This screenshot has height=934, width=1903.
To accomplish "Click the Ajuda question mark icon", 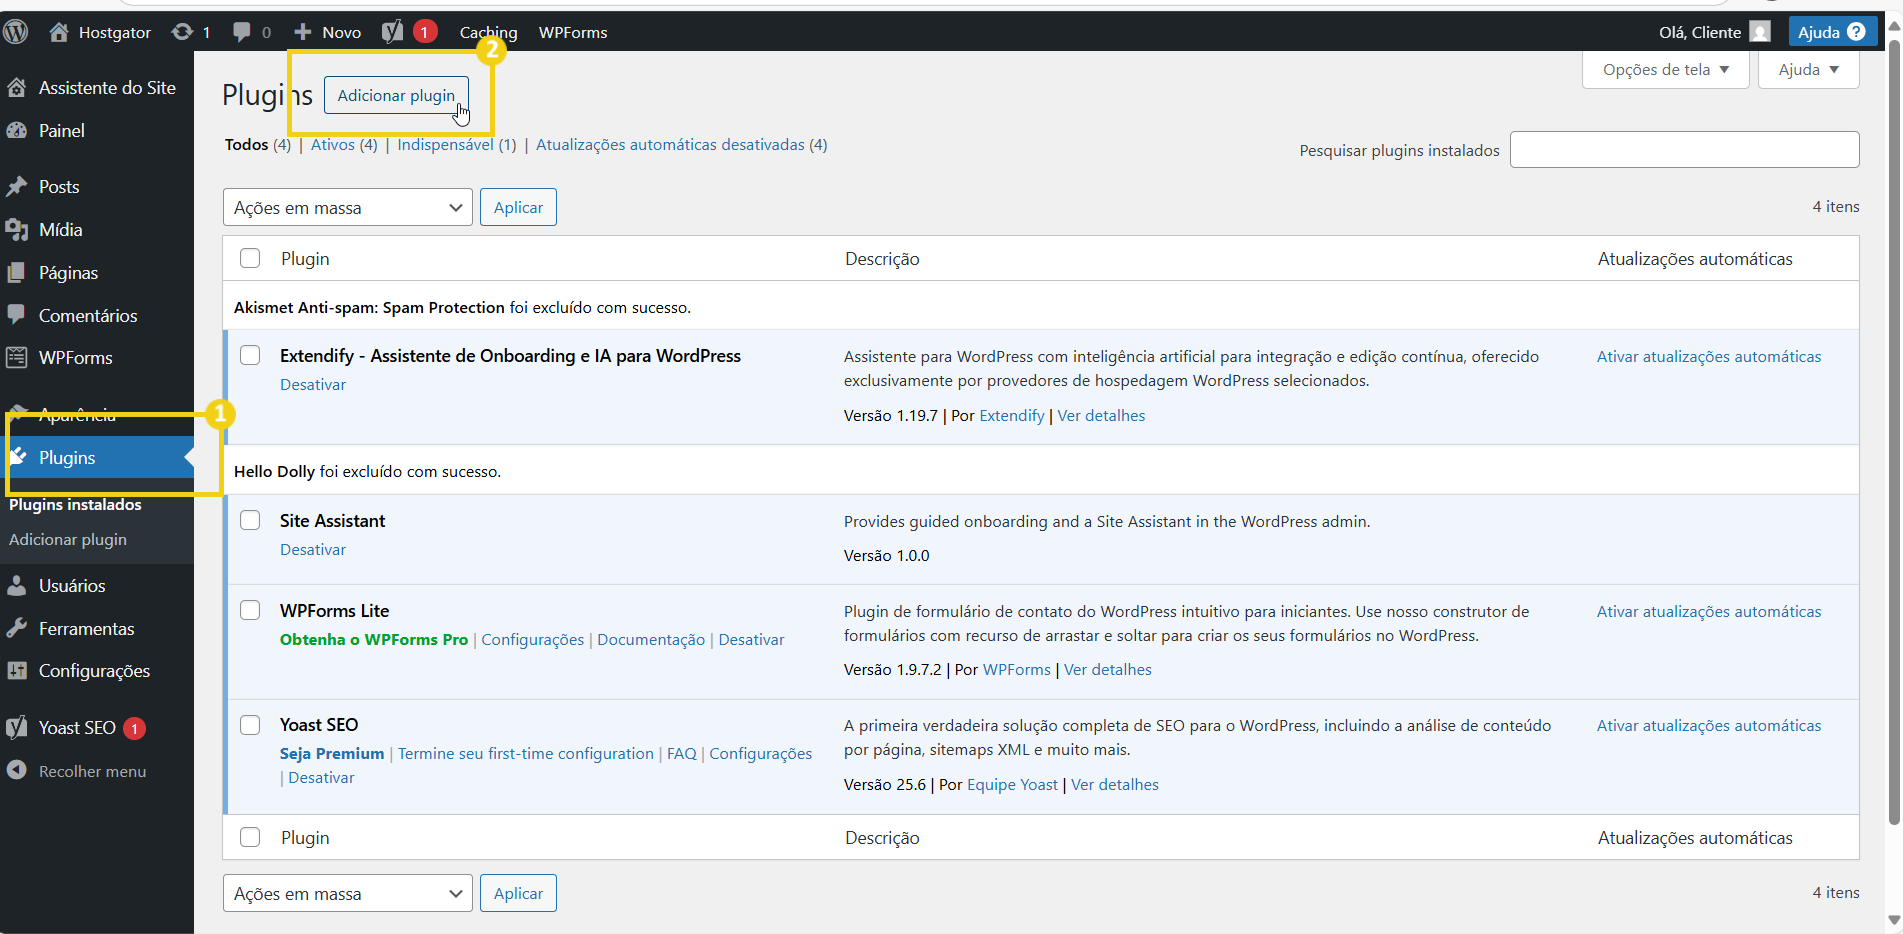I will [x=1856, y=32].
